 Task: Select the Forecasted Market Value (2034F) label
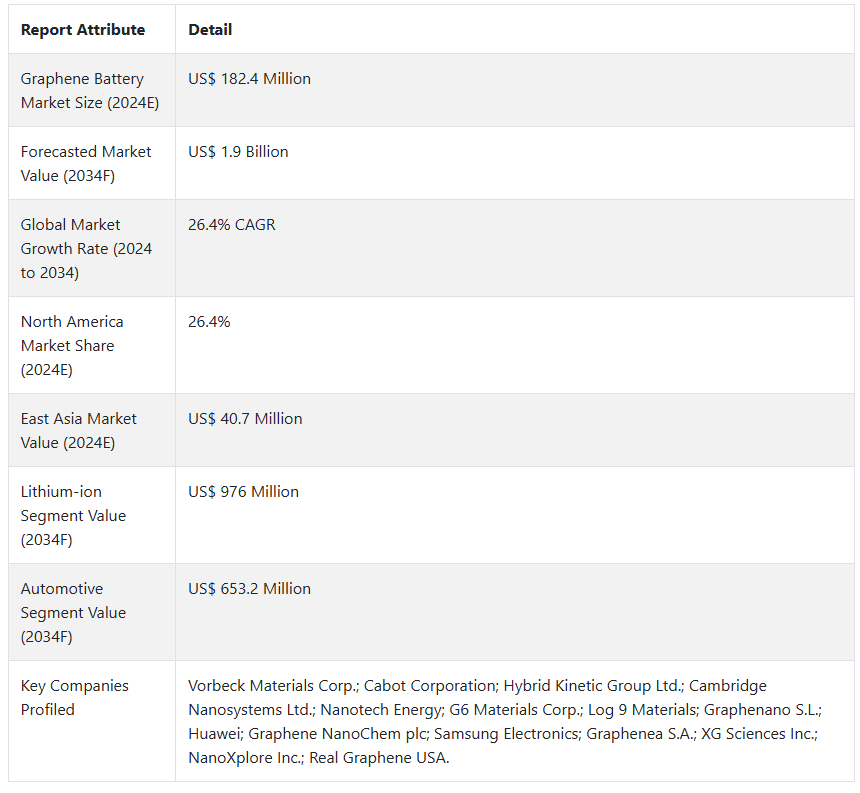click(86, 163)
